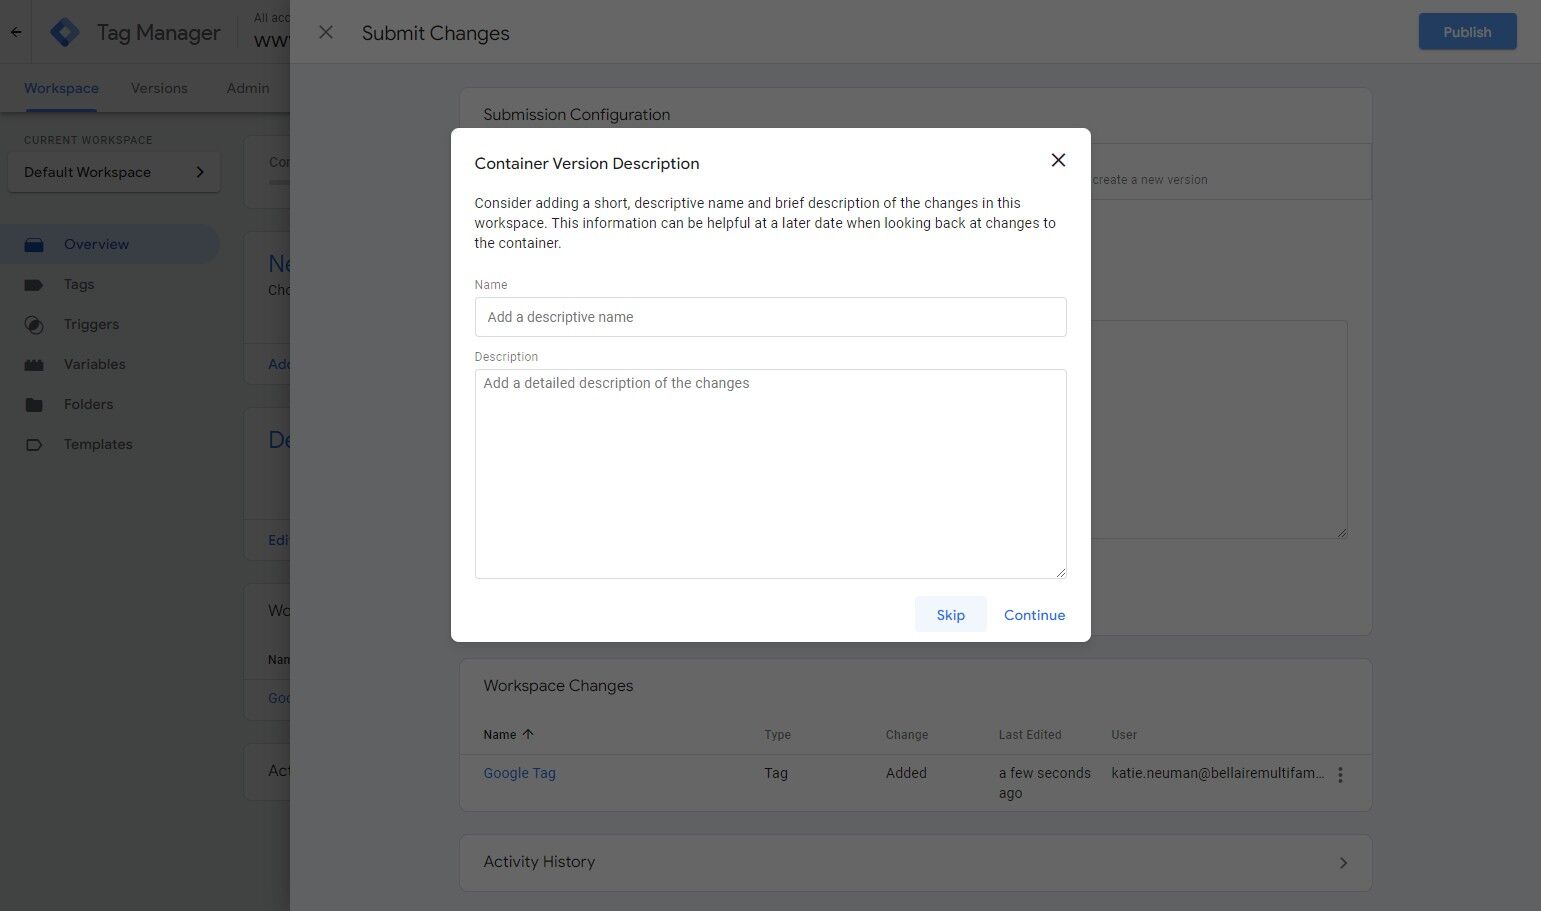Click the Templates sidebar icon
This screenshot has height=911, width=1541.
[34, 445]
